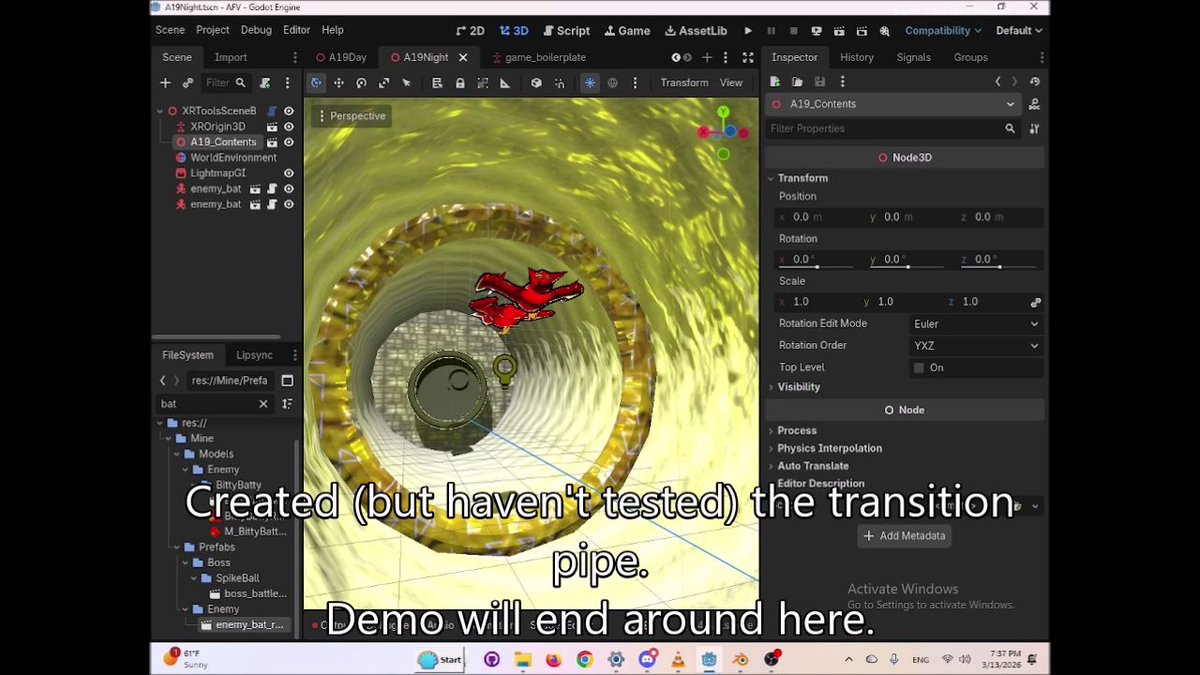Screen dimensions: 1200x675
Task: Select the WorldEnvironment node in the tree
Action: coord(233,158)
